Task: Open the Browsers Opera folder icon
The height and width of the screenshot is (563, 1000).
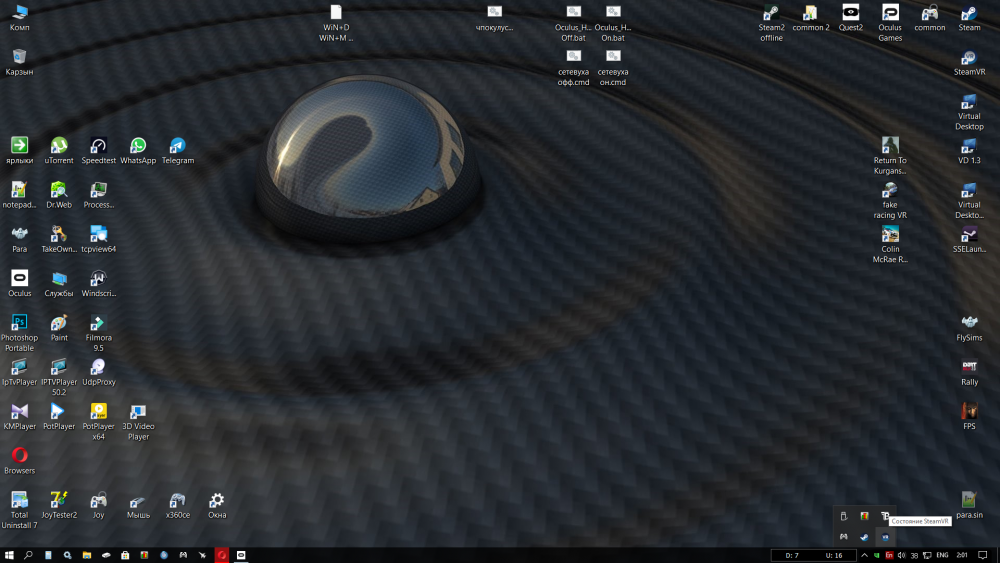Action: (20, 461)
